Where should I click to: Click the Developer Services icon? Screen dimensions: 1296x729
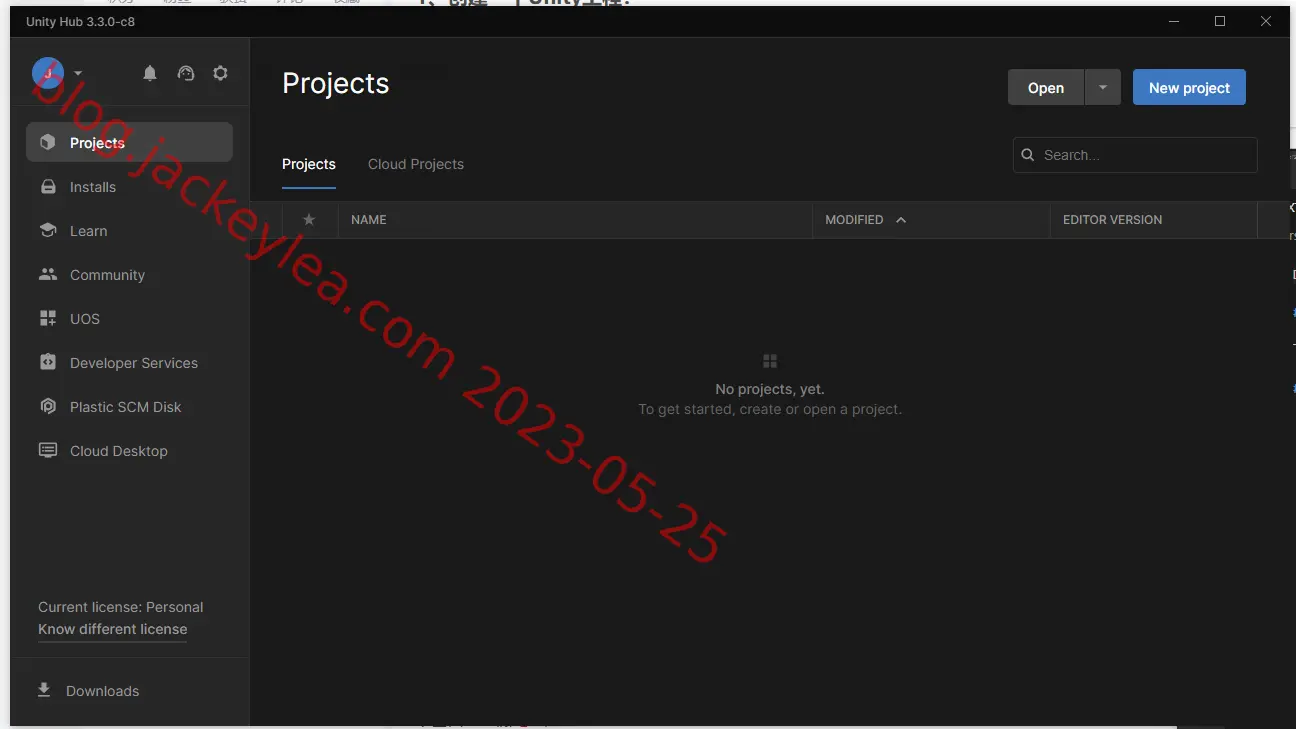tap(48, 363)
